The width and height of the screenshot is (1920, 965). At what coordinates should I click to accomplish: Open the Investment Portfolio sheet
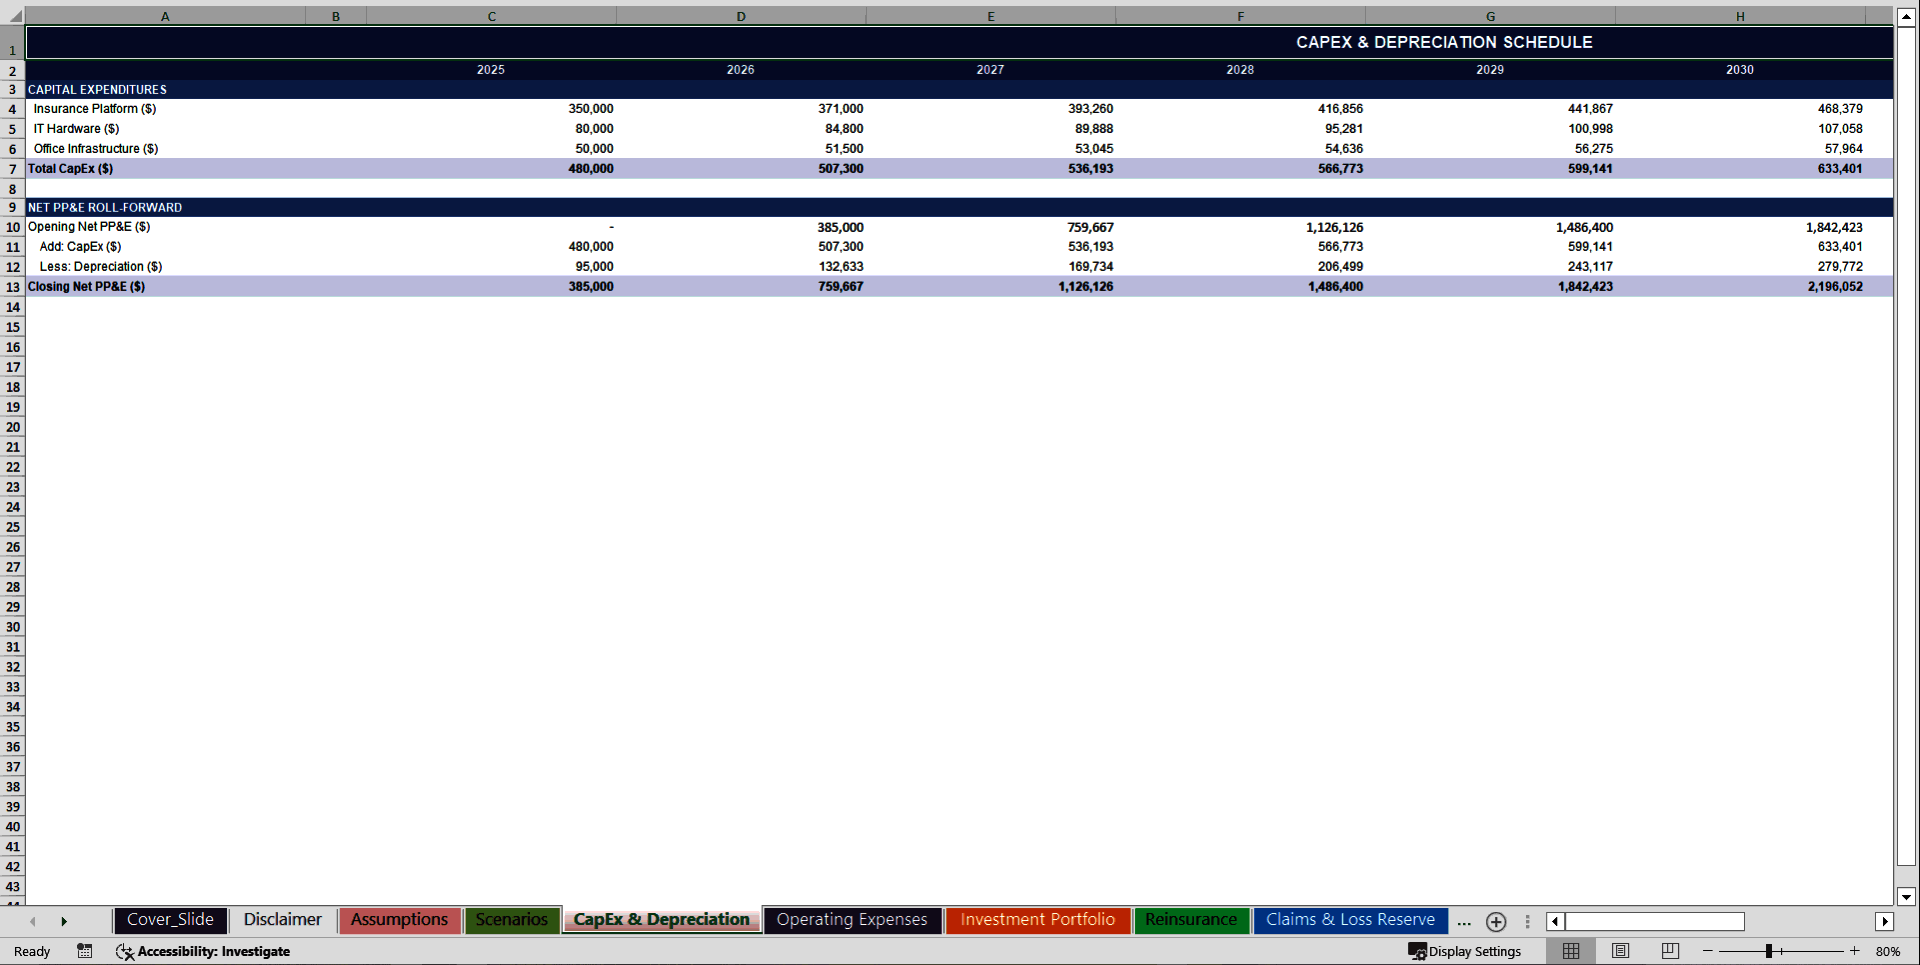tap(1037, 920)
